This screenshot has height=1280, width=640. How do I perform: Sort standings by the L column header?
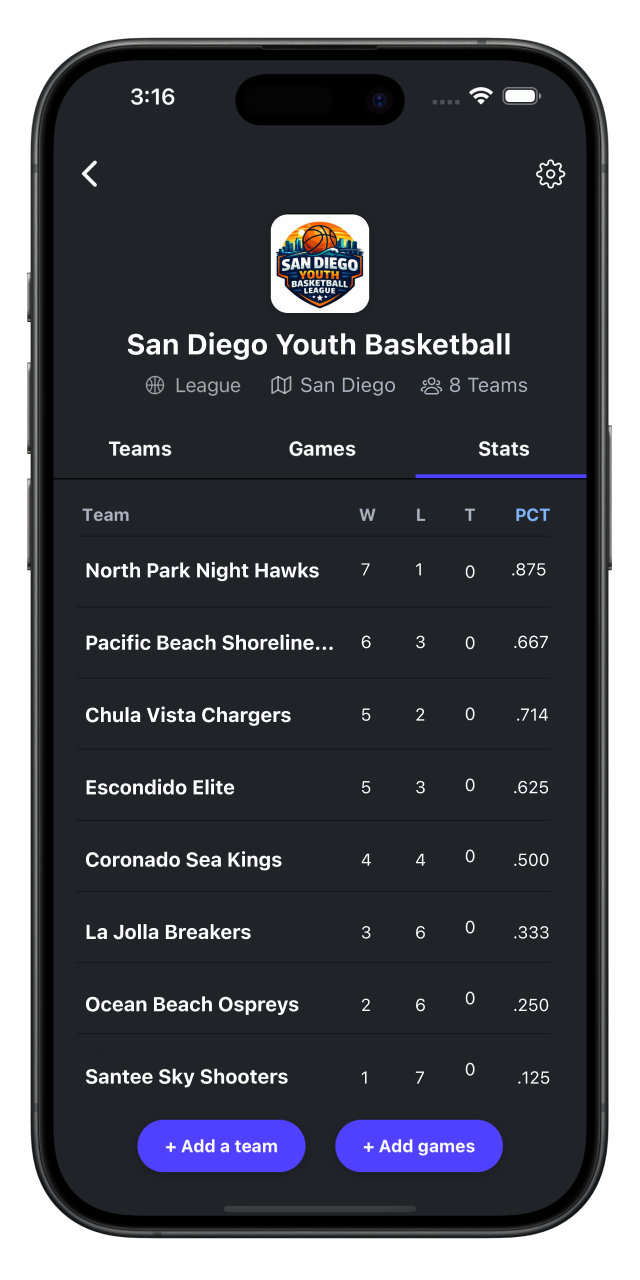420,514
